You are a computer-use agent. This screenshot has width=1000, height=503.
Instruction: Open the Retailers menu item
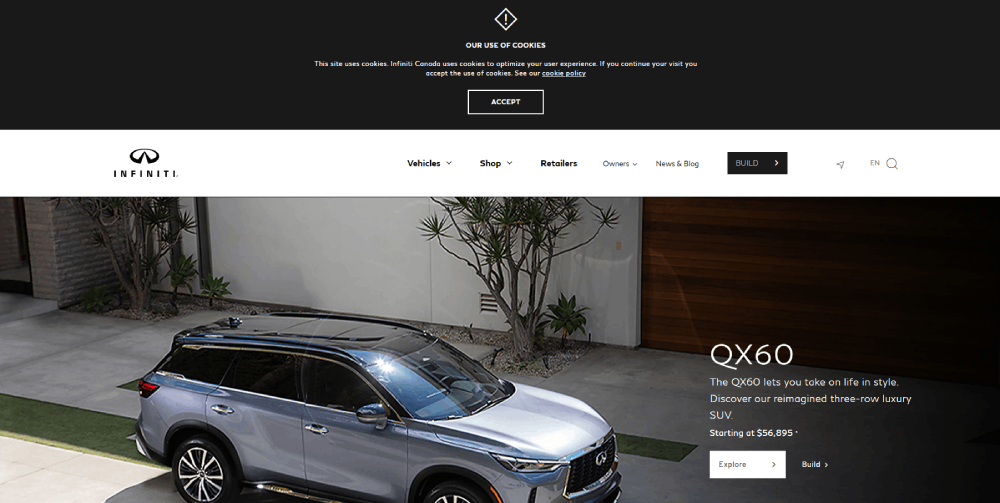click(x=559, y=163)
